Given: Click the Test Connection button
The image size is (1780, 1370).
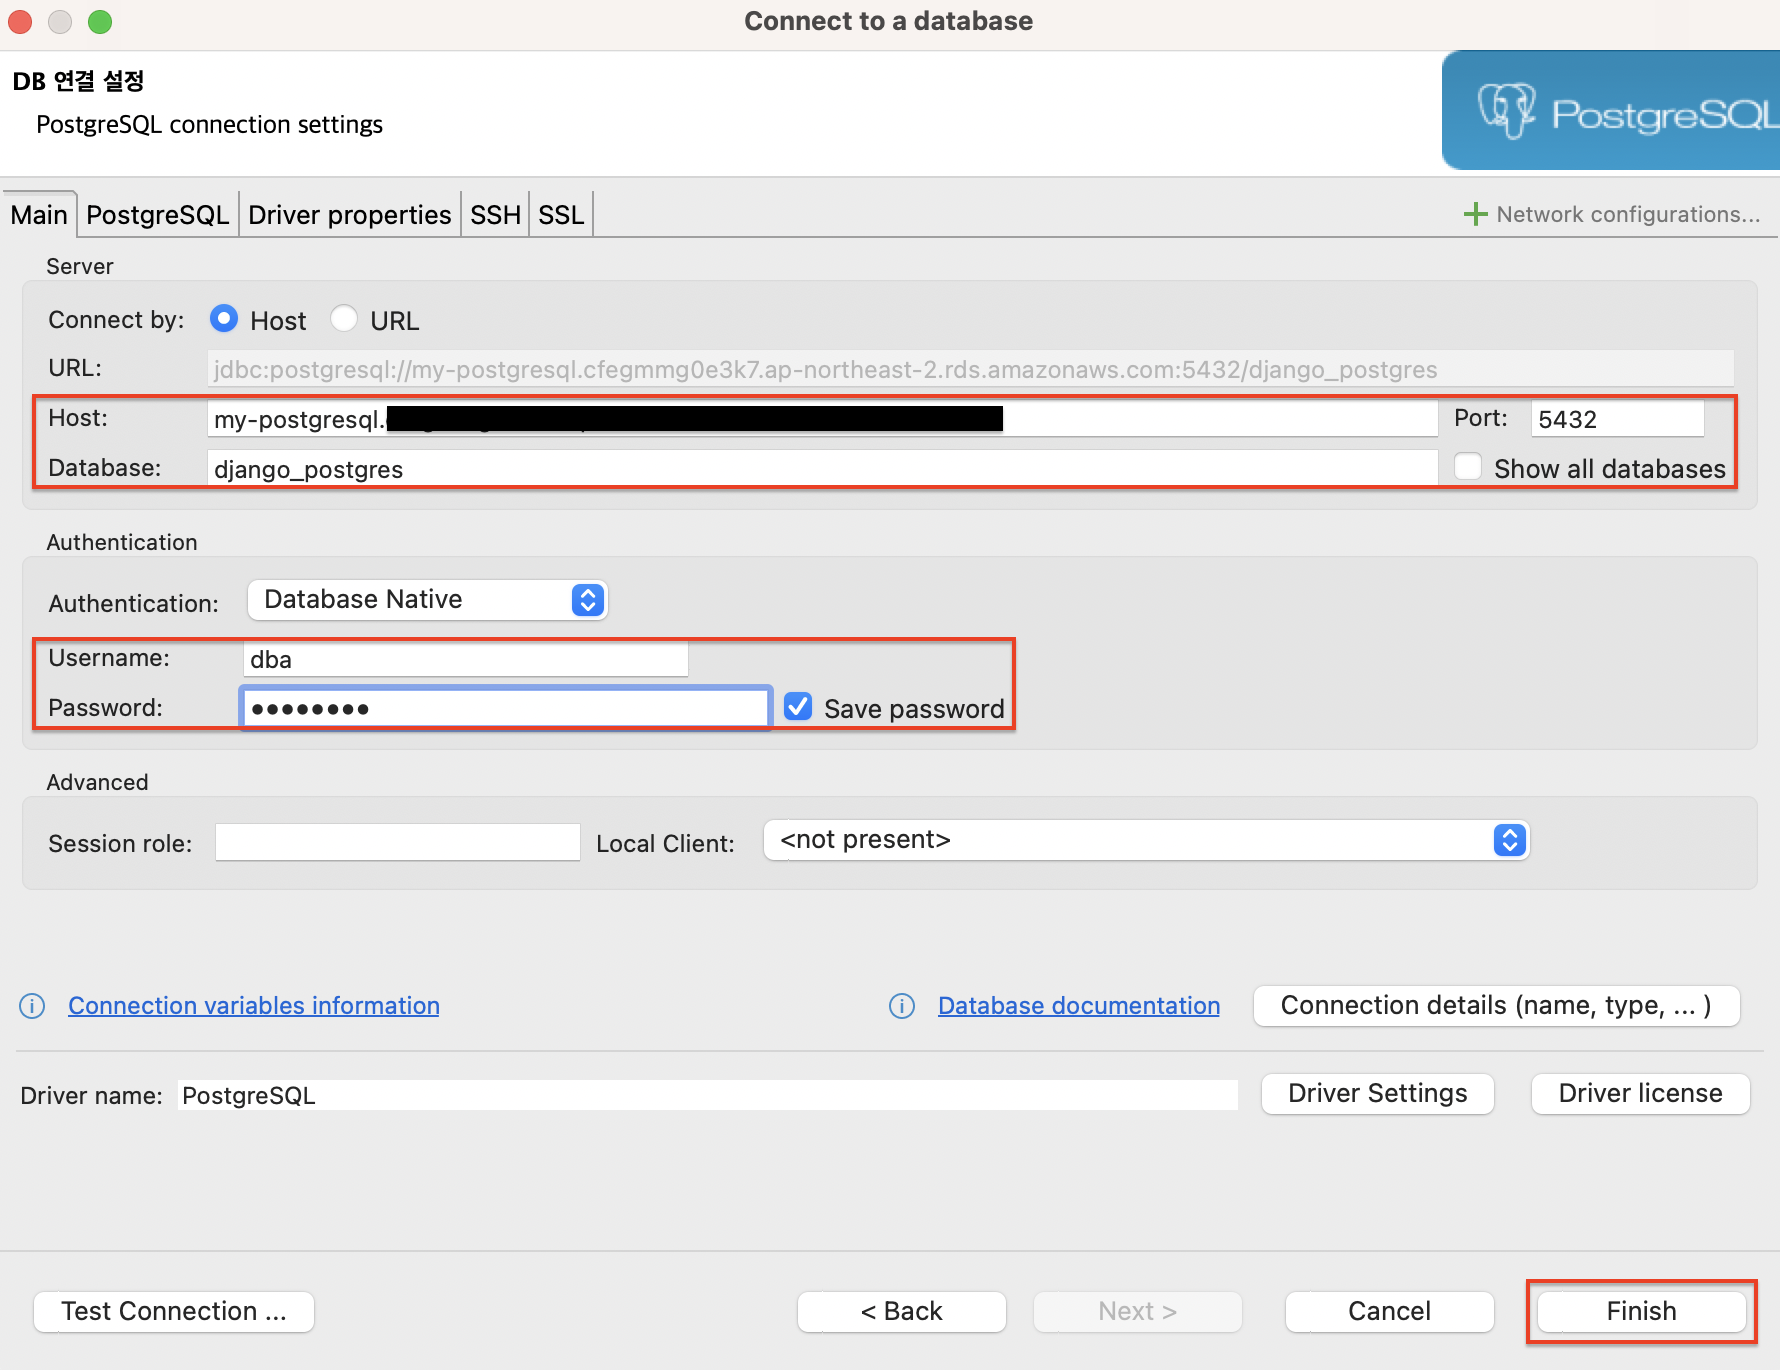Looking at the screenshot, I should click(x=174, y=1311).
